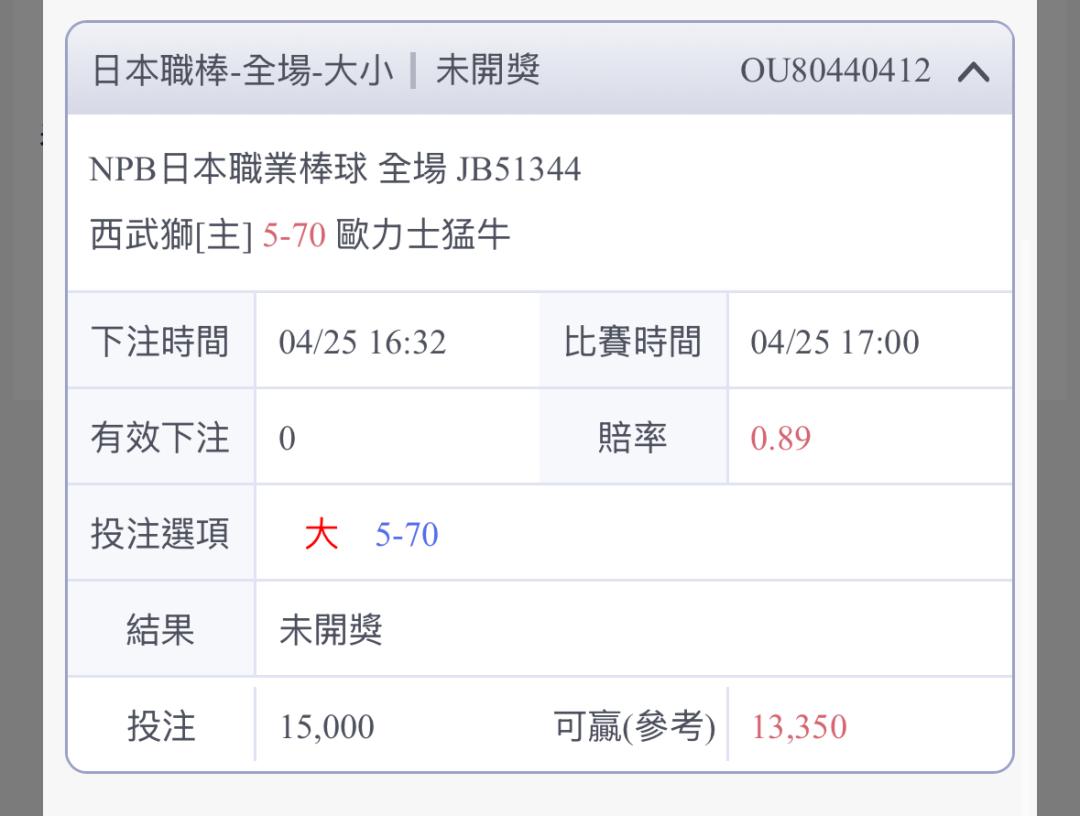This screenshot has width=1080, height=816.
Task: Click the NPB日本職業棒球 全場 JB51344 line
Action: (335, 169)
